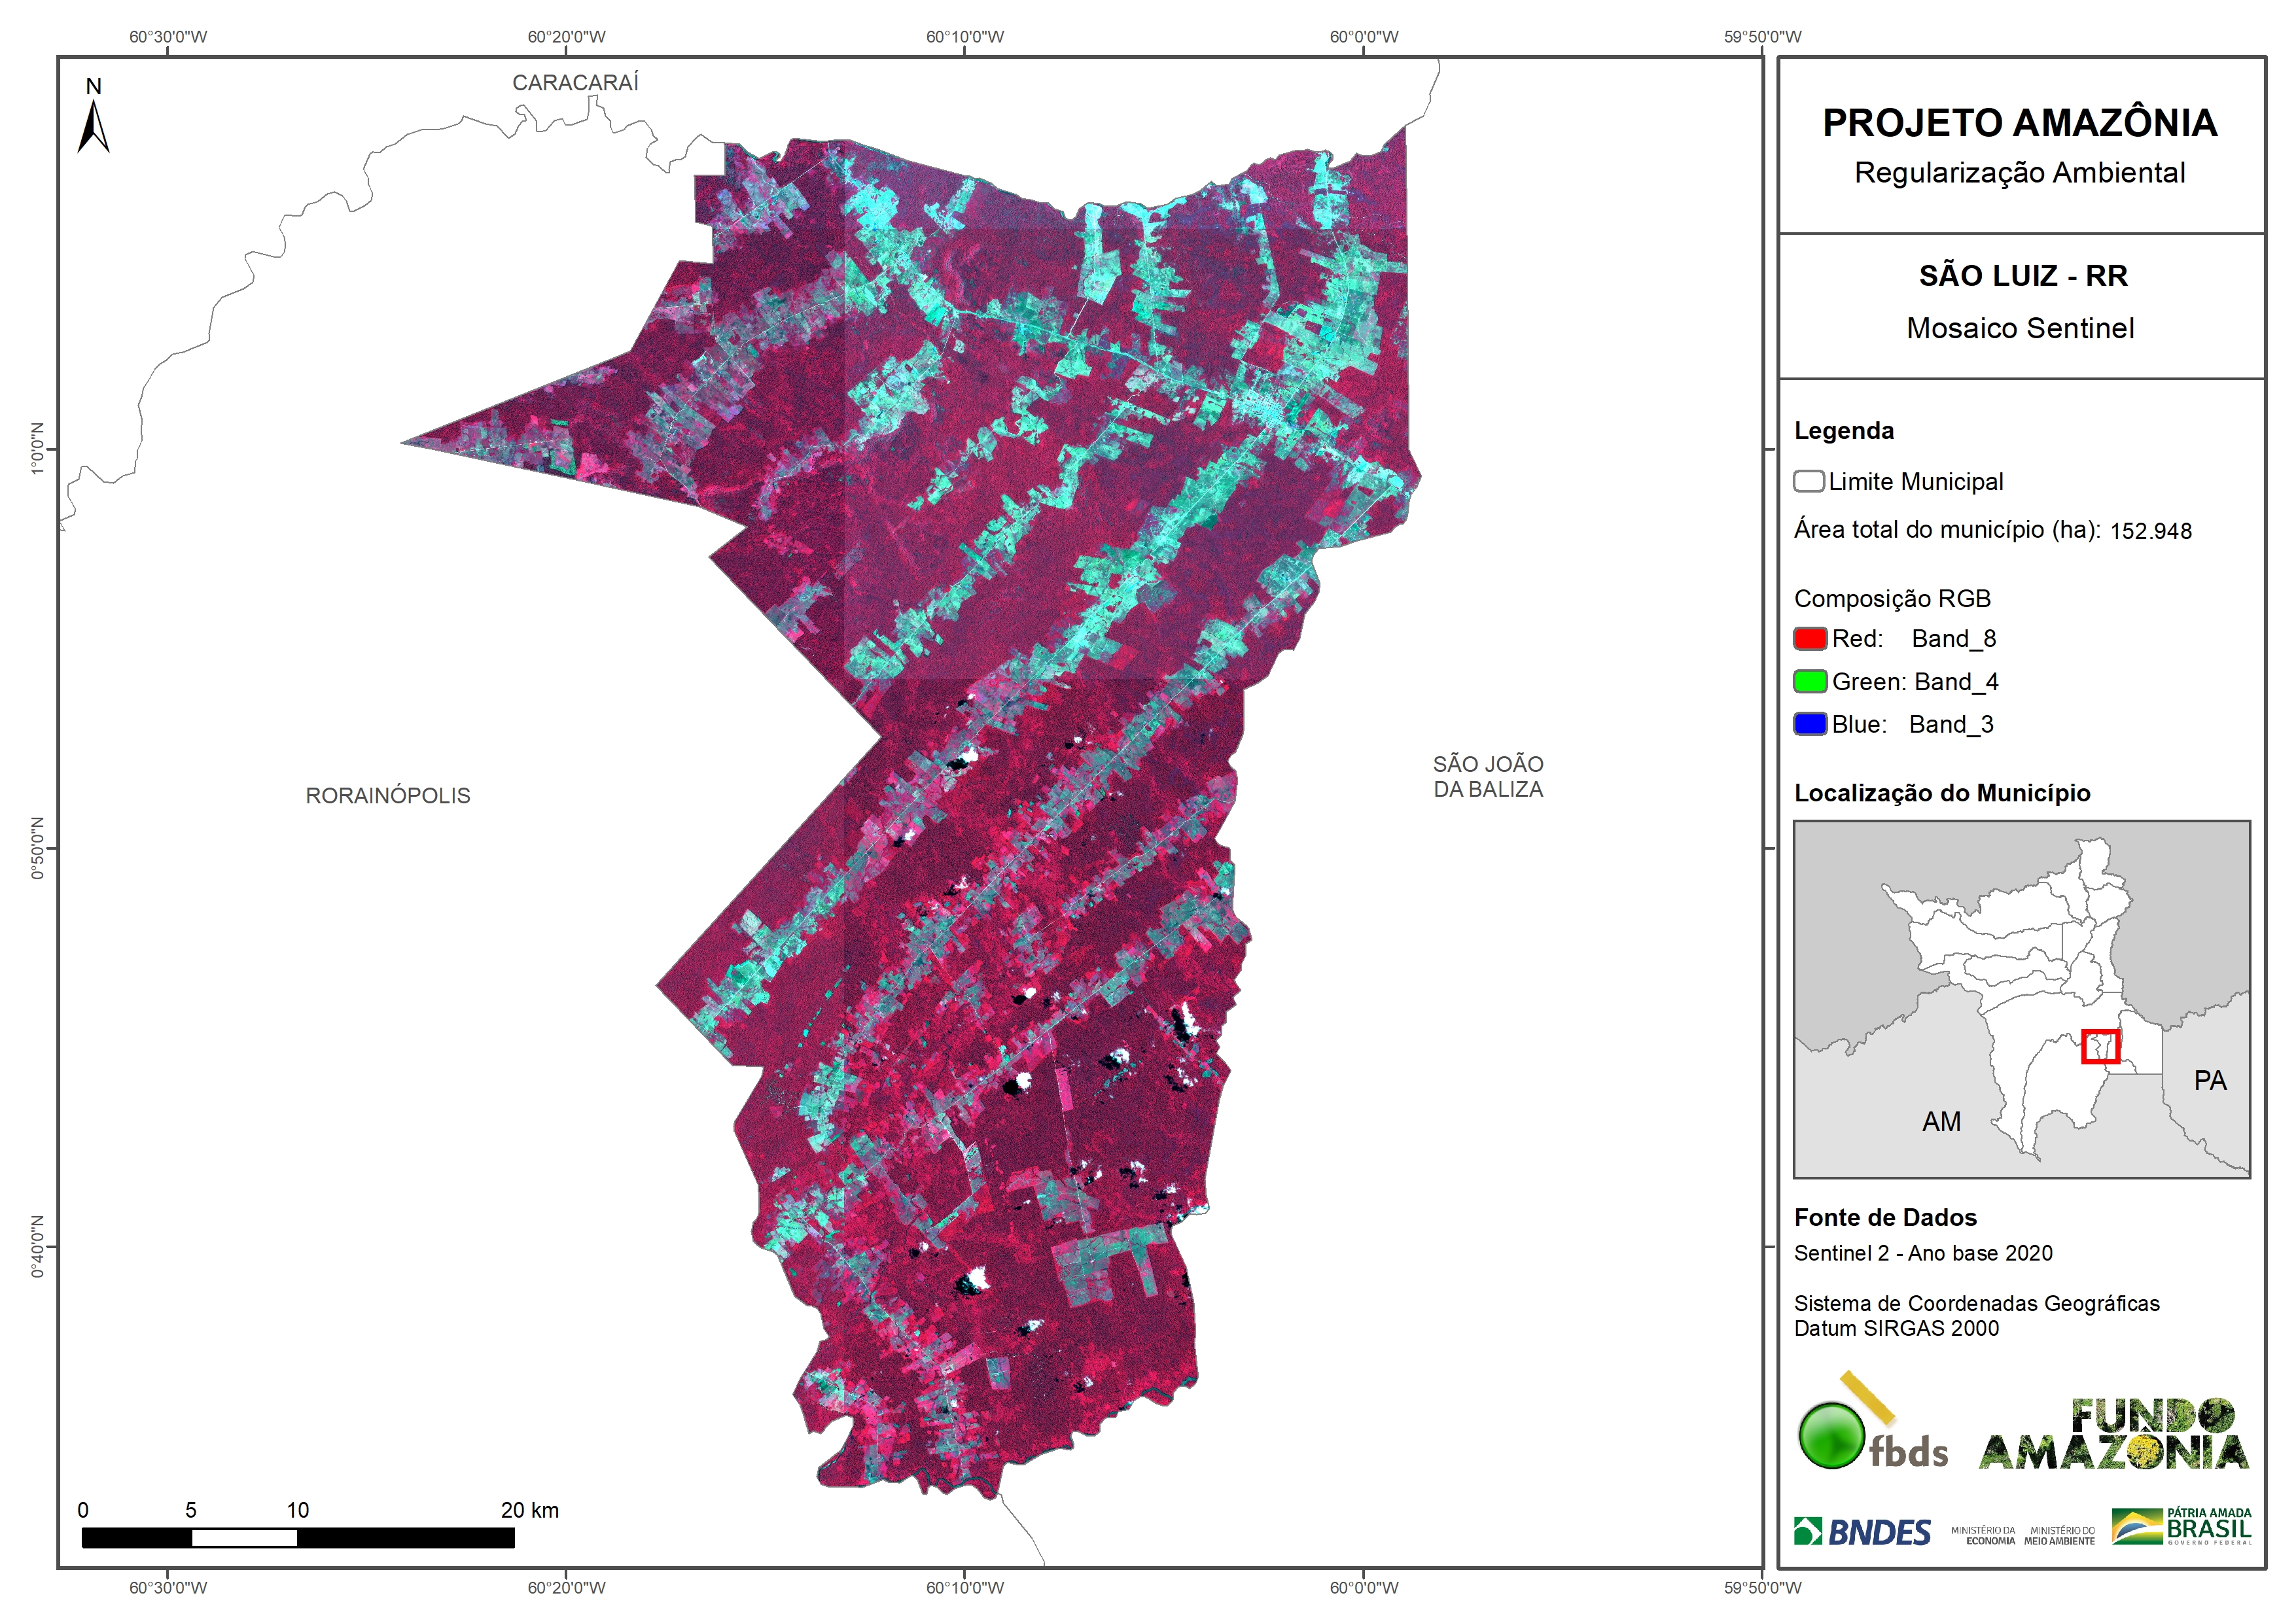Click the Pátria Amada Brasil logo
The height and width of the screenshot is (1623, 2296).
point(2181,1527)
